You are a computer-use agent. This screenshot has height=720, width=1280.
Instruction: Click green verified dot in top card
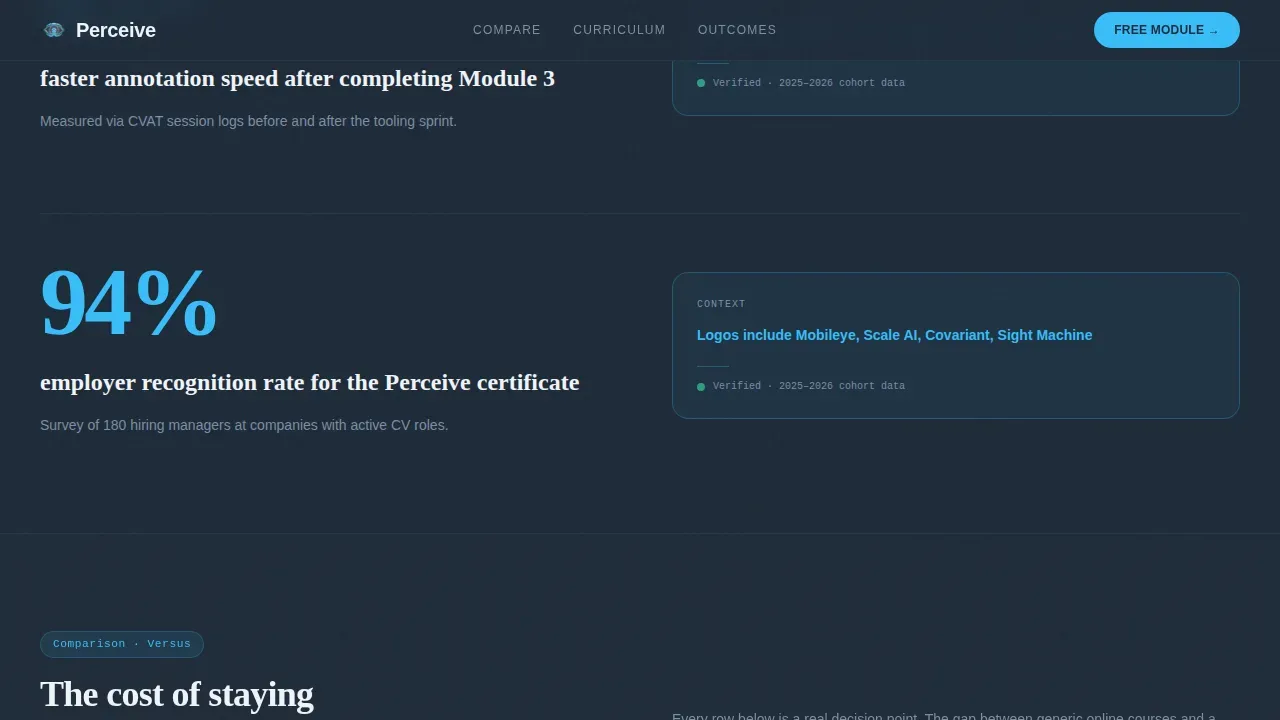tap(701, 83)
